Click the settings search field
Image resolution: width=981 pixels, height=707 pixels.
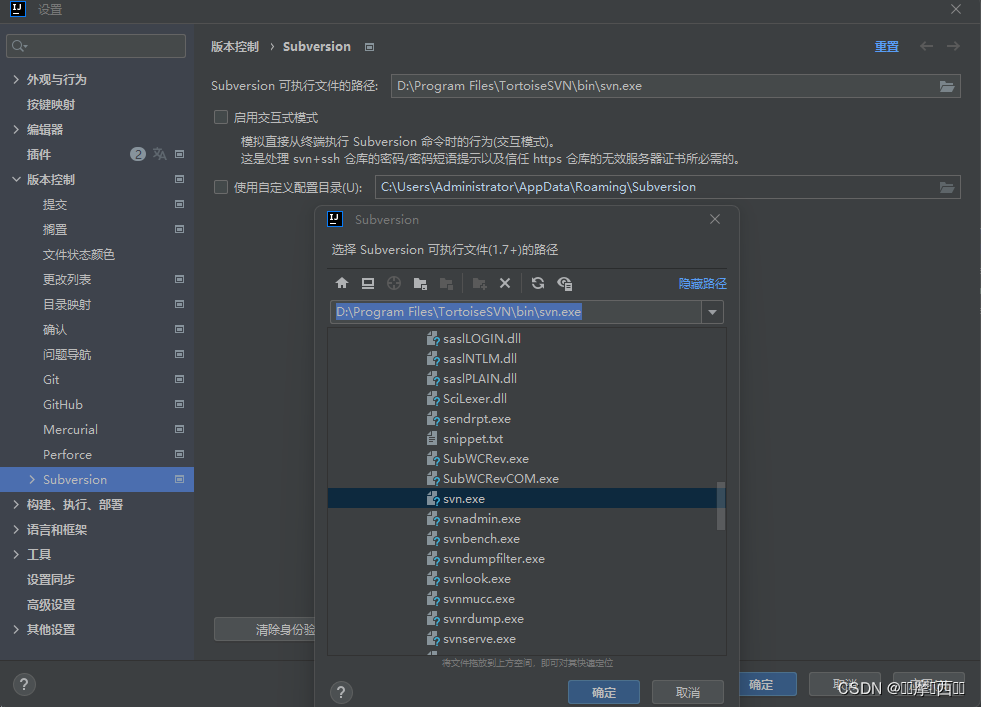point(96,46)
